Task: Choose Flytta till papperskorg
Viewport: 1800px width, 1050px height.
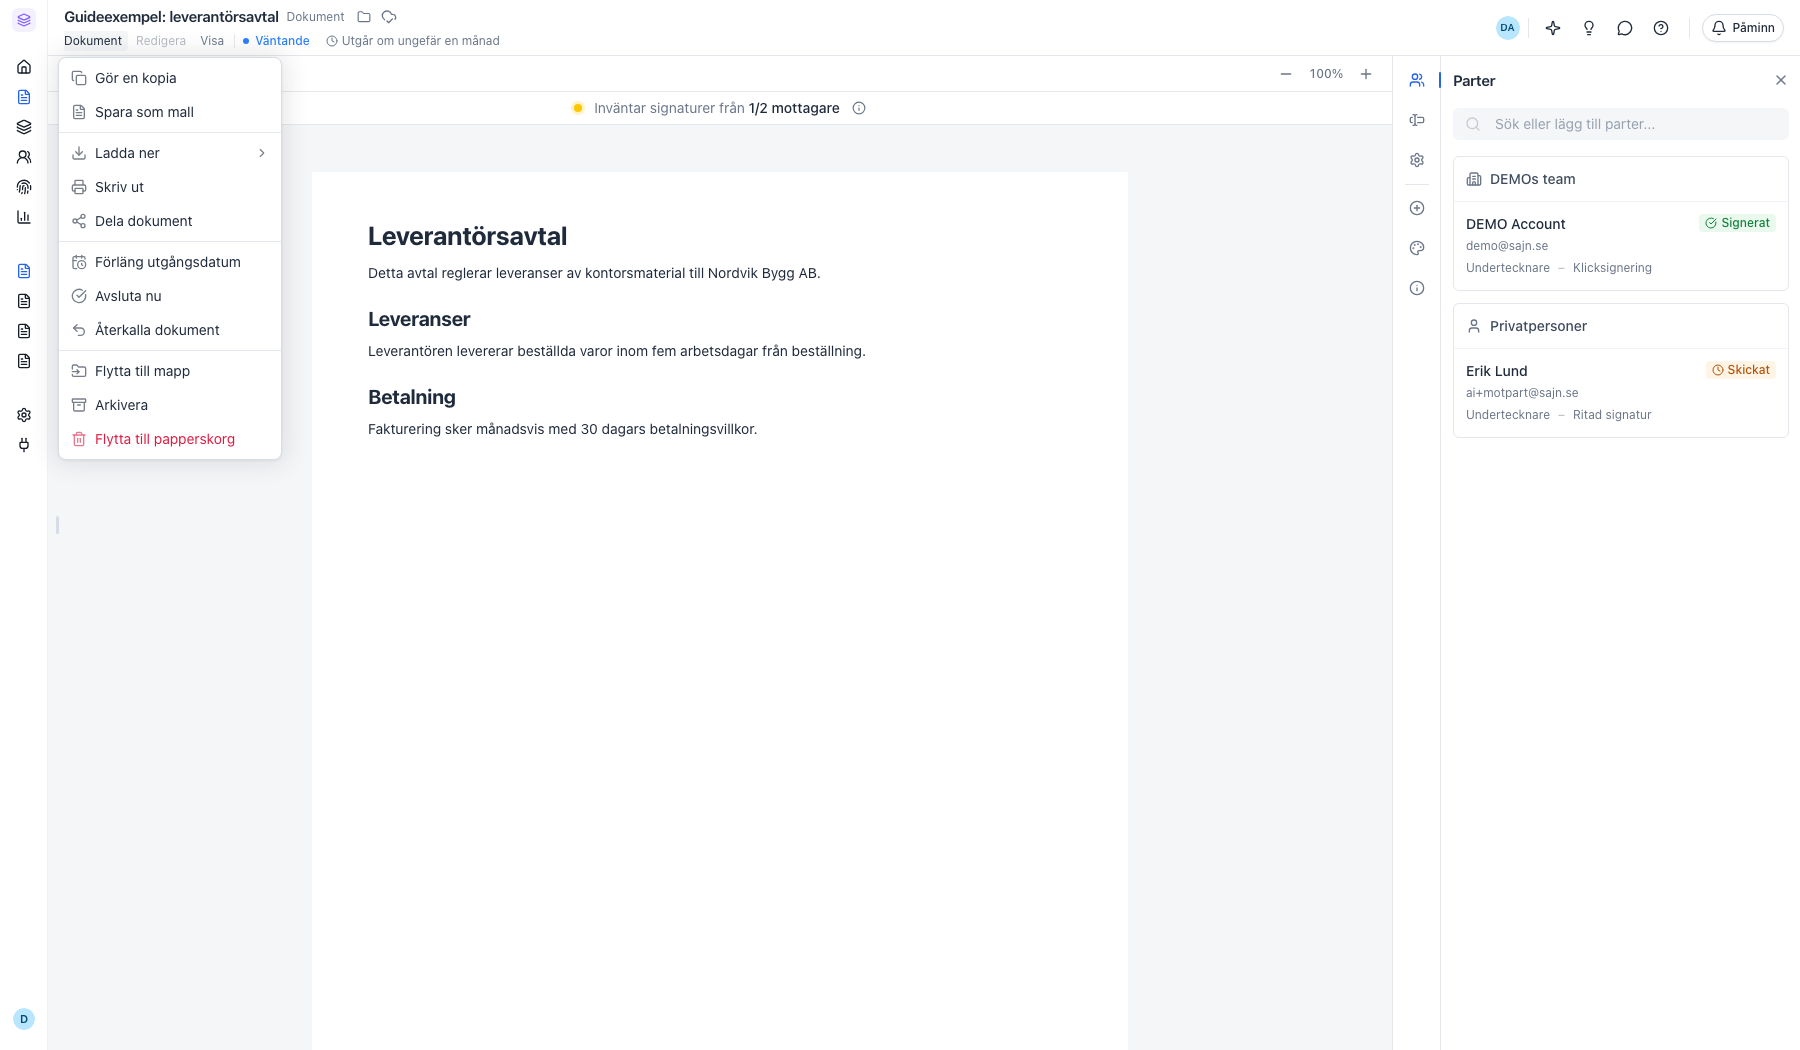Action: pos(170,439)
